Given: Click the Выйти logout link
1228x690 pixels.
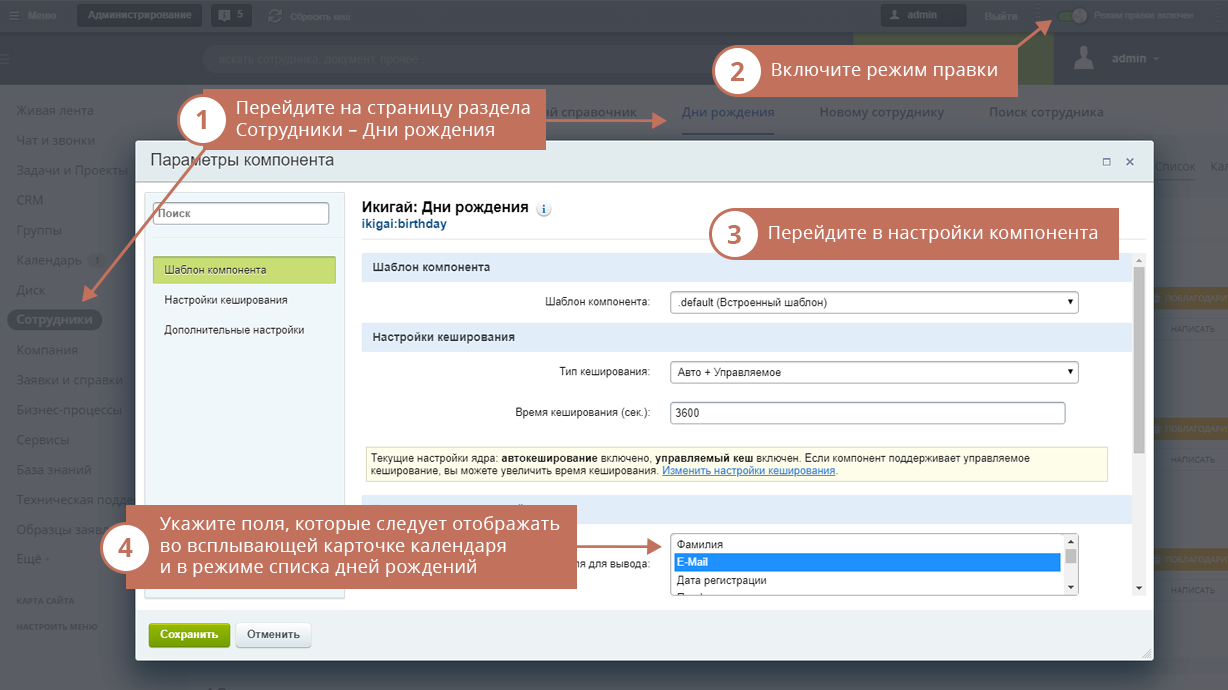Looking at the screenshot, I should pos(1001,16).
